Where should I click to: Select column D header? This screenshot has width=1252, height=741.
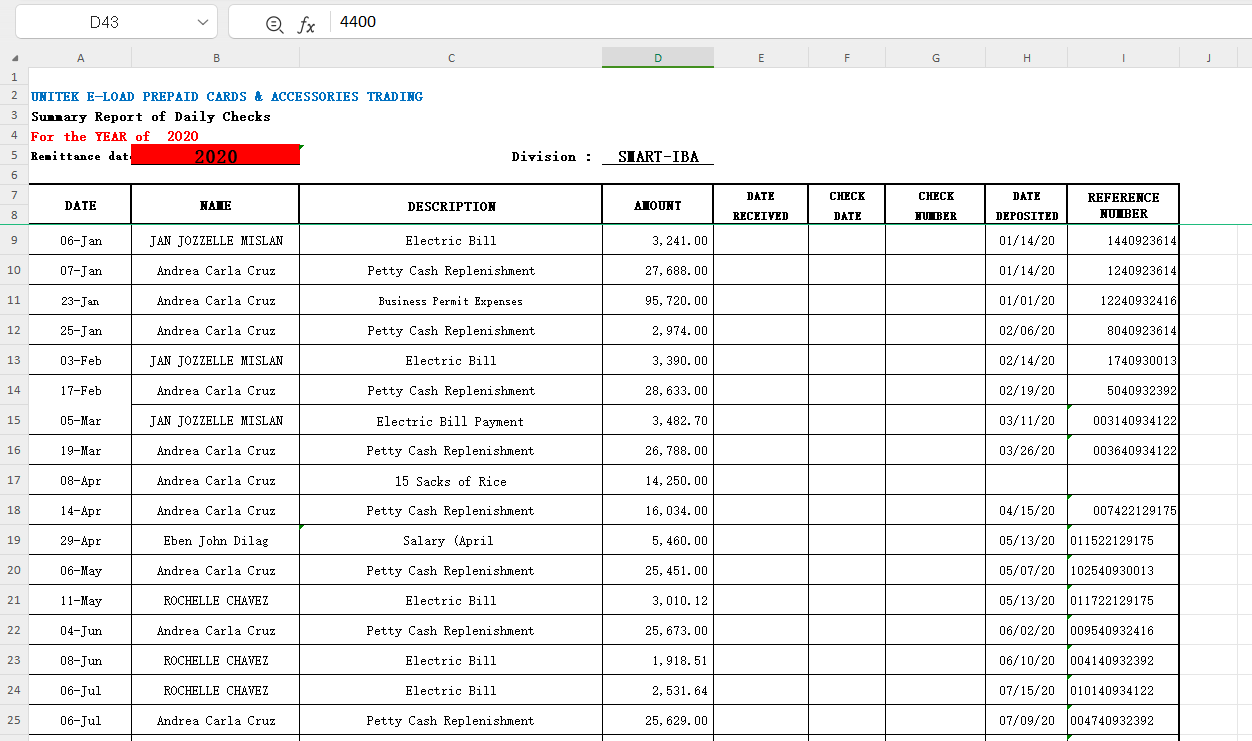coord(657,58)
